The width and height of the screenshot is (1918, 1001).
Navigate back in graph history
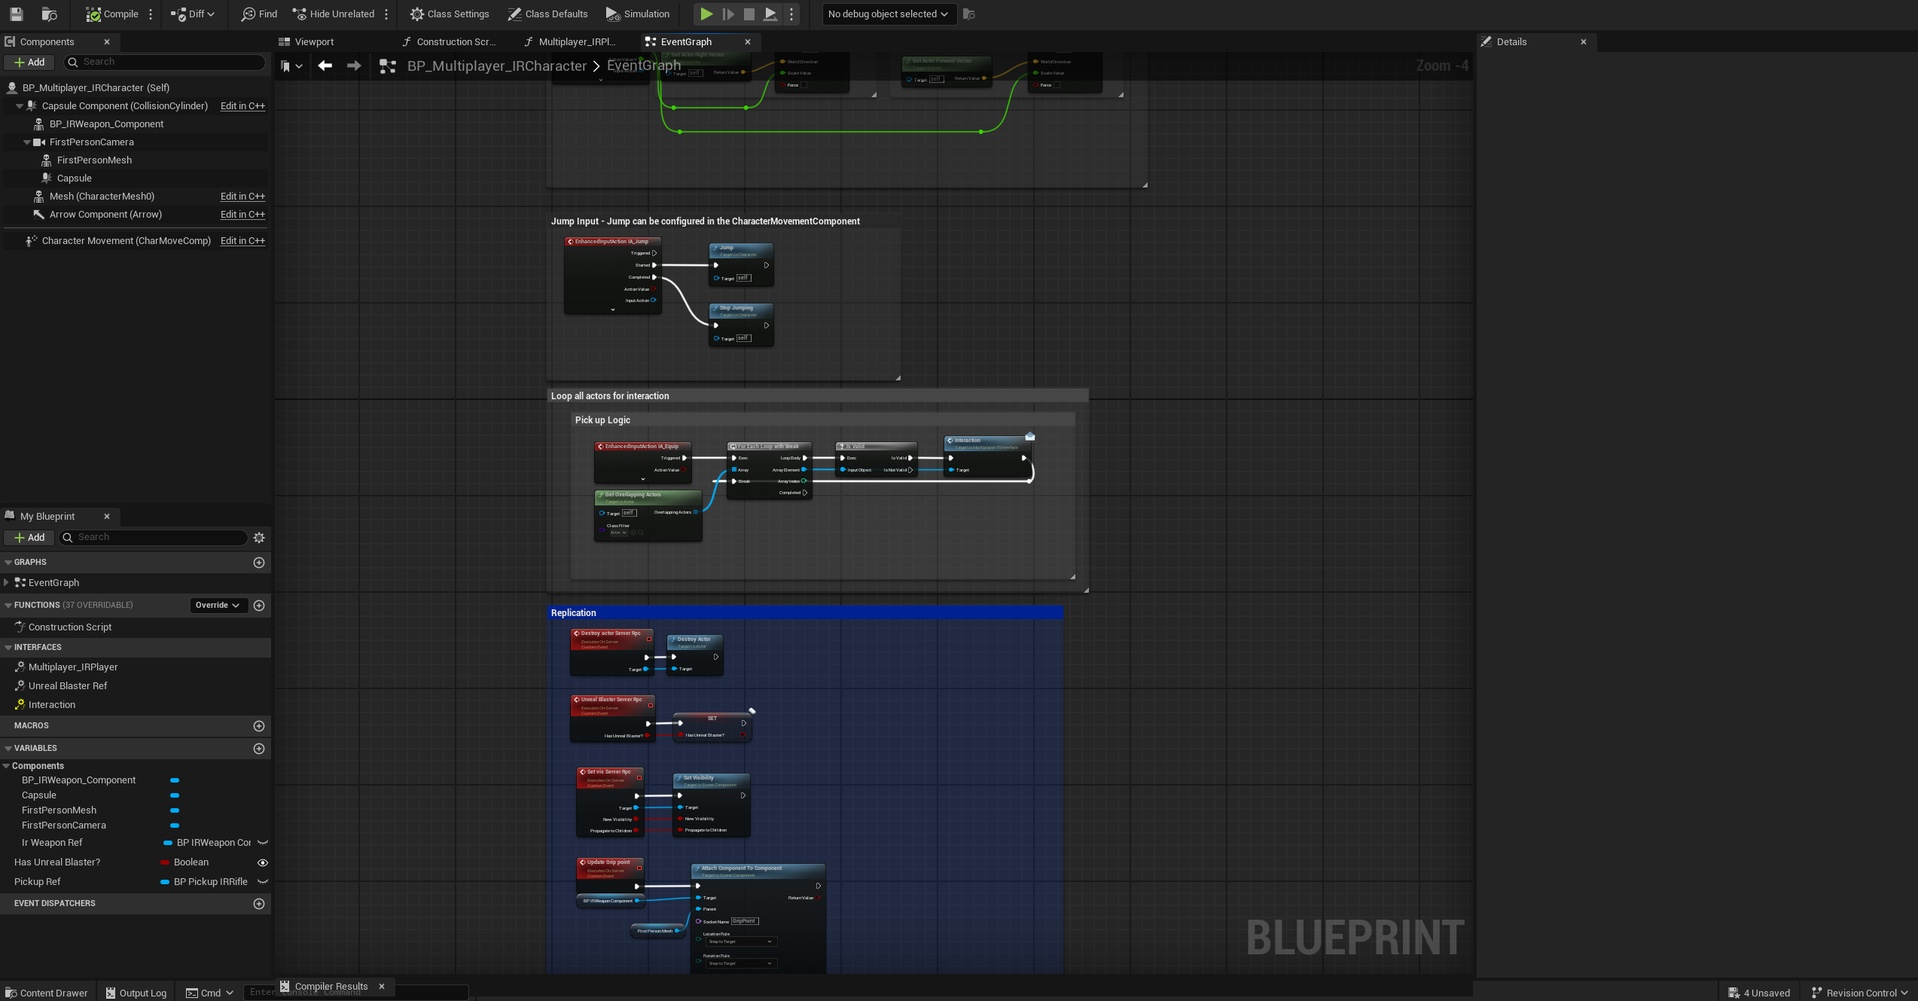325,66
